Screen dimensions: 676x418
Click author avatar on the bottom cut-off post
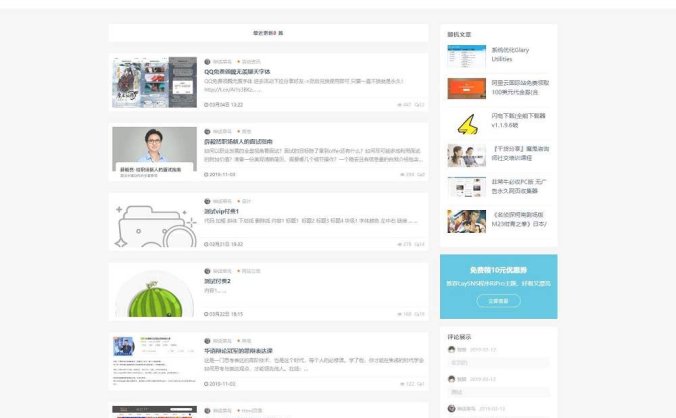coord(207,411)
